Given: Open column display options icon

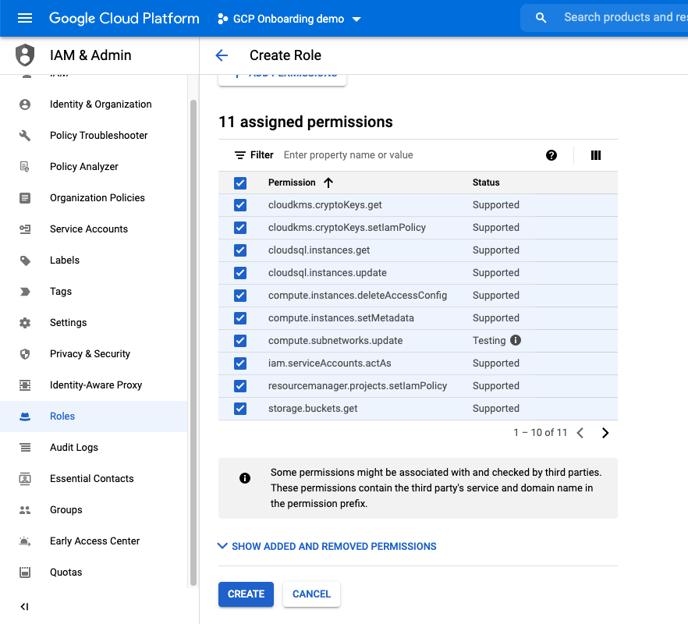Looking at the screenshot, I should [595, 155].
